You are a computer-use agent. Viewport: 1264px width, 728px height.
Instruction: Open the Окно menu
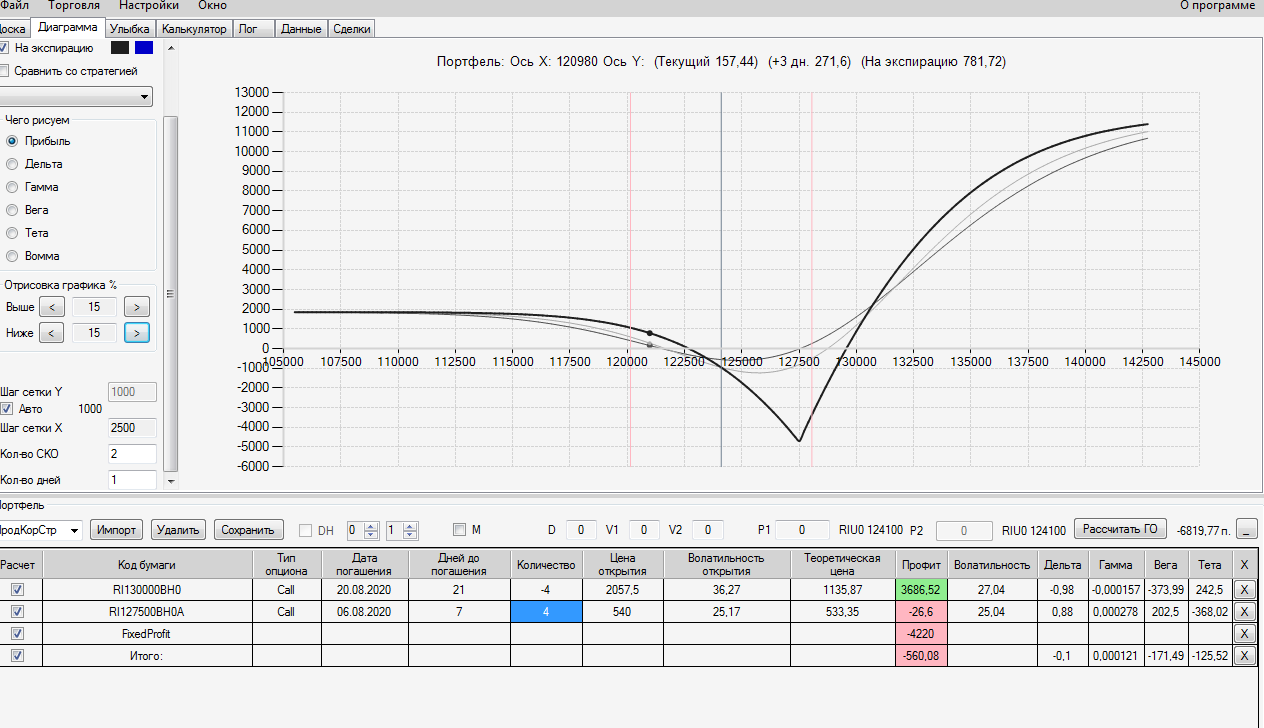point(212,5)
